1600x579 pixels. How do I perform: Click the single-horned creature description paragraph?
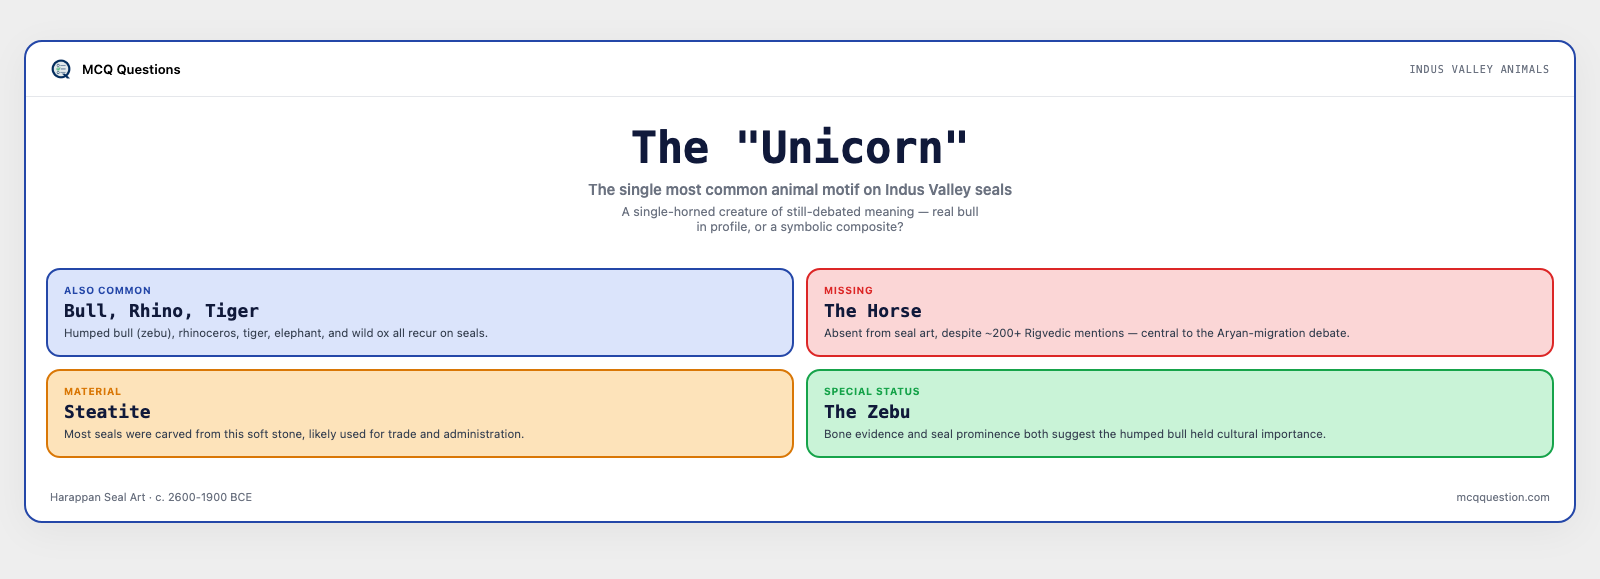pyautogui.click(x=800, y=219)
